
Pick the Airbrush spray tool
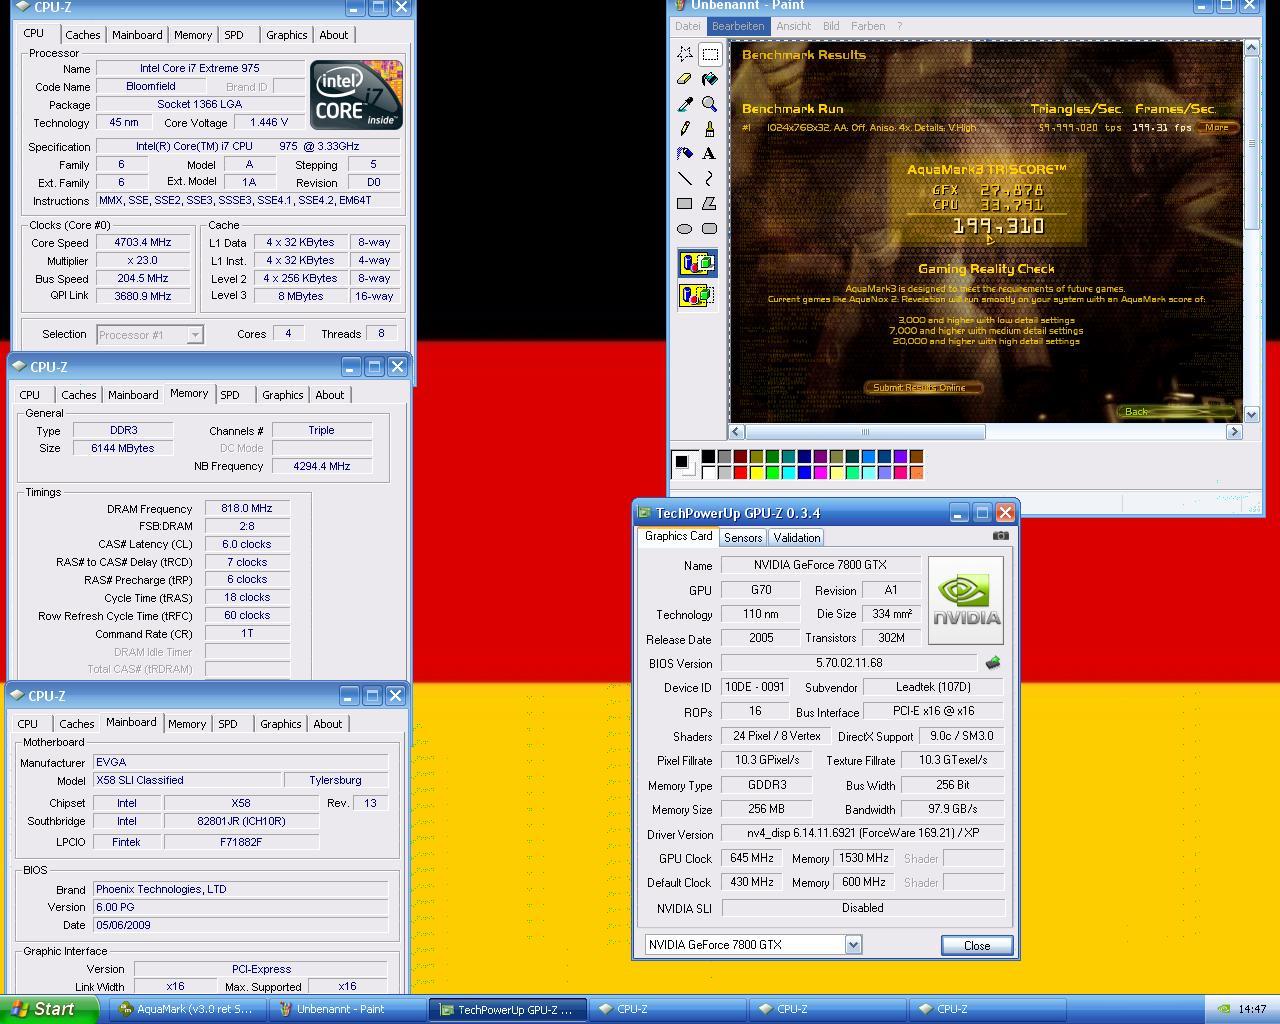click(x=685, y=154)
